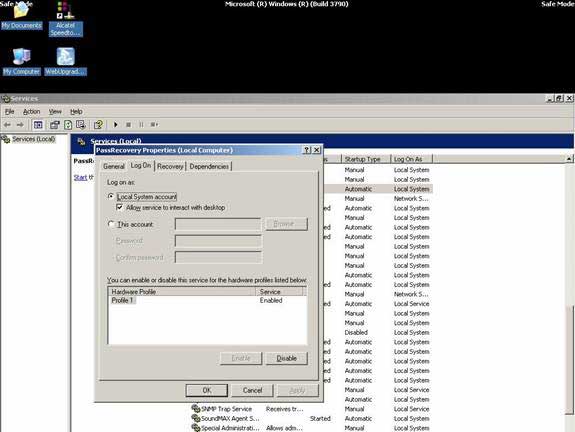Open the Alcatel Speedto... desktop icon

pyautogui.click(x=66, y=18)
